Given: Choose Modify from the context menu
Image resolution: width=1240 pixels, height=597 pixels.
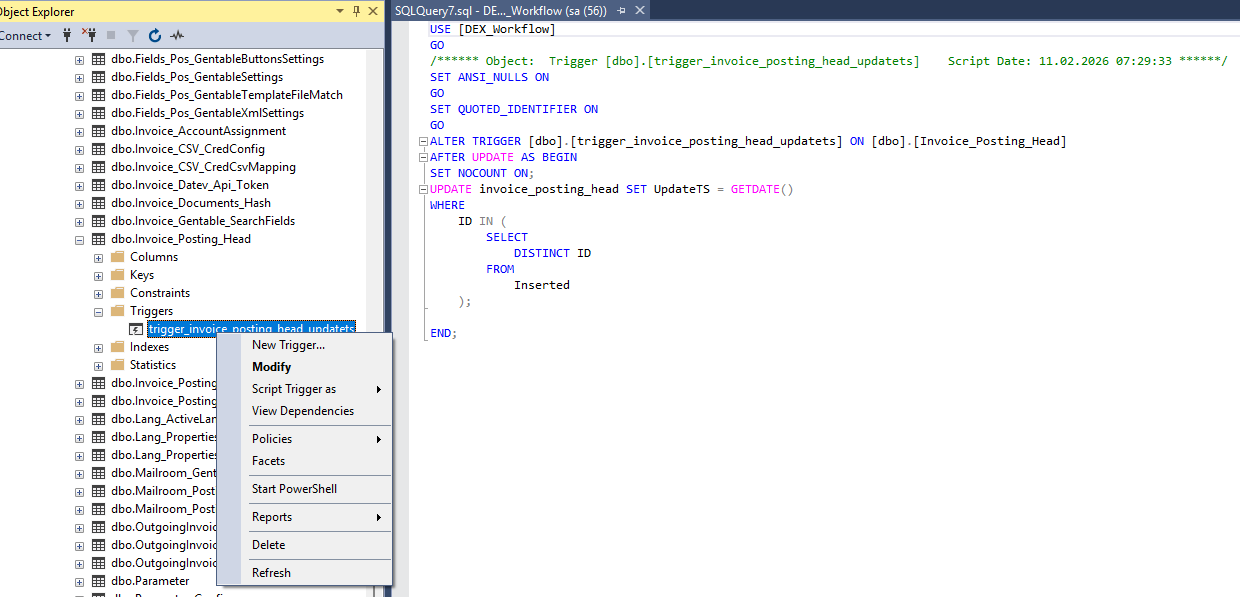Looking at the screenshot, I should 271,367.
